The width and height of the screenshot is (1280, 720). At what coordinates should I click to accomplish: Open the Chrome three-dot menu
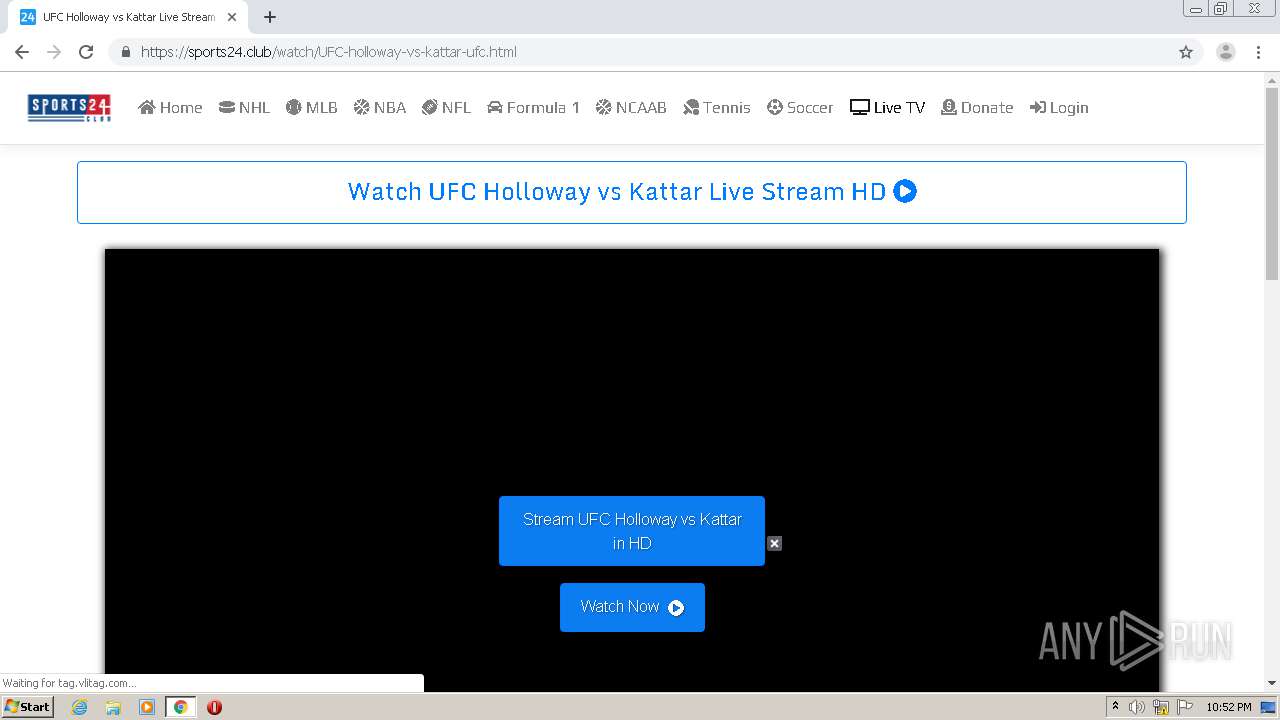point(1258,52)
